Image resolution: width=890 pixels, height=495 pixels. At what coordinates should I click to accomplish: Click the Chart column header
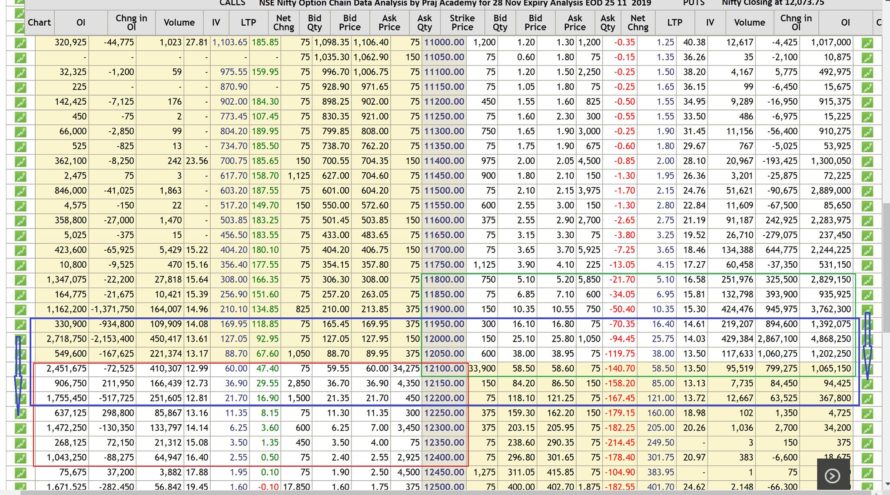(39, 23)
